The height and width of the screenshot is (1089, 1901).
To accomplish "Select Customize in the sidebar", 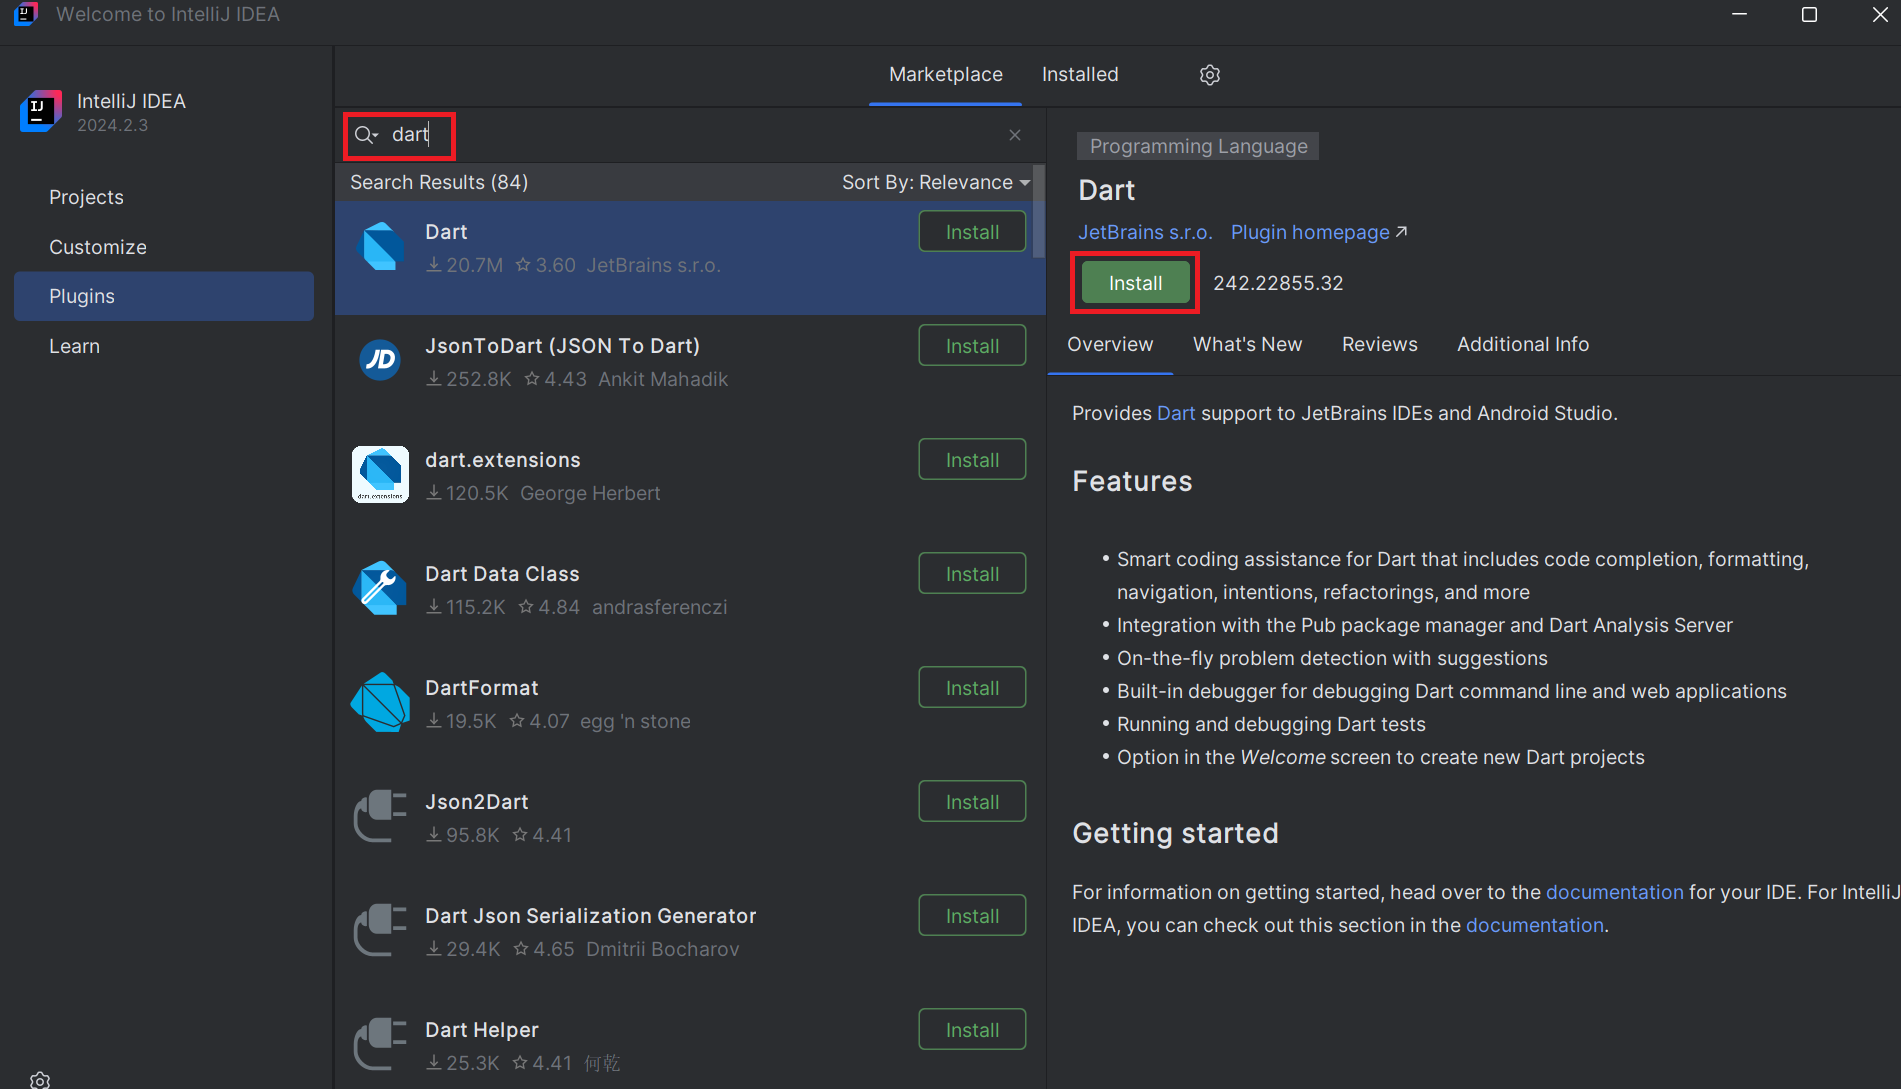I will 164,247.
